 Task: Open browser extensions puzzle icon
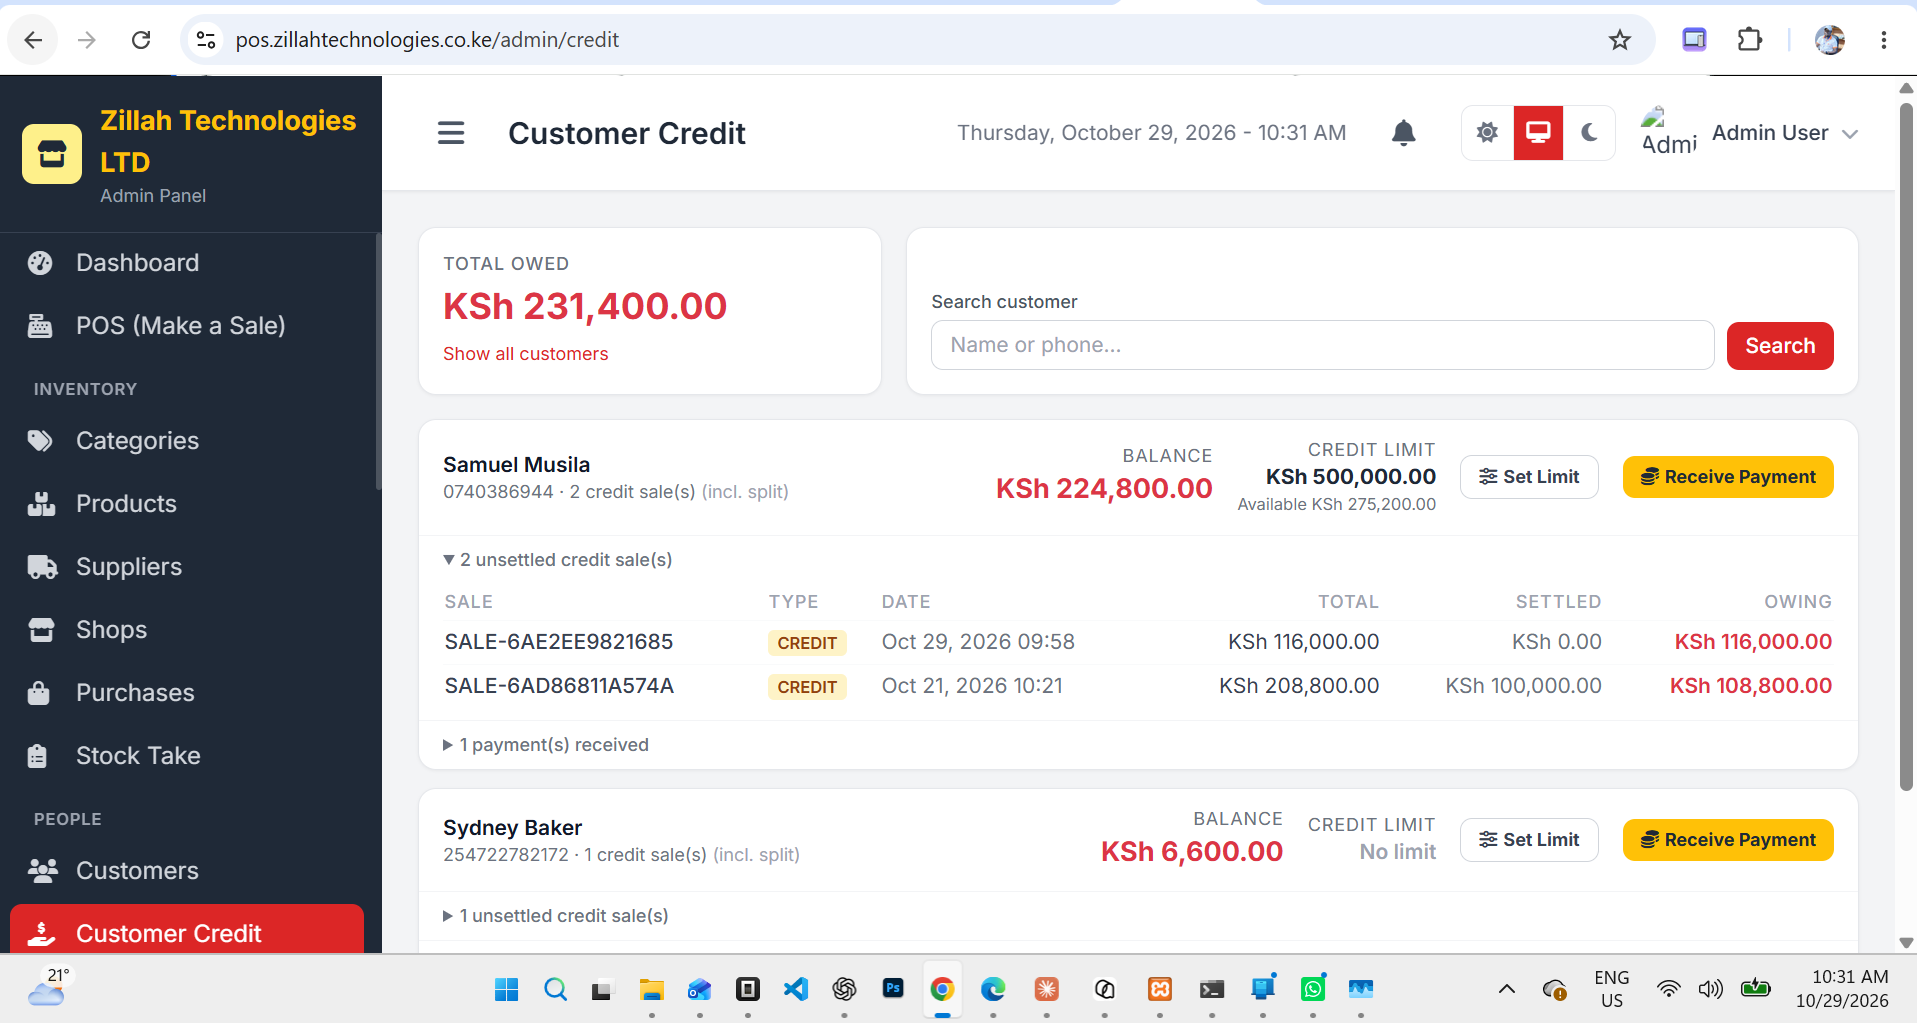[1749, 40]
